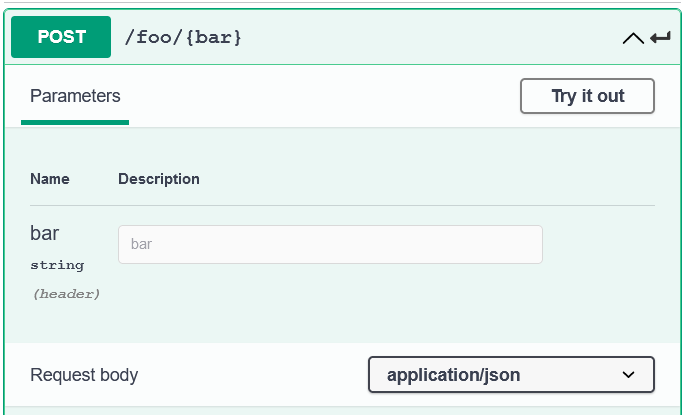This screenshot has width=689, height=415.
Task: Open the application/json content type dropdown
Action: [511, 375]
